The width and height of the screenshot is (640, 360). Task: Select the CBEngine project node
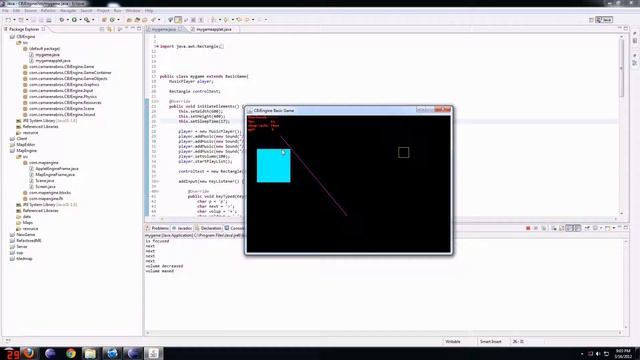(x=26, y=37)
